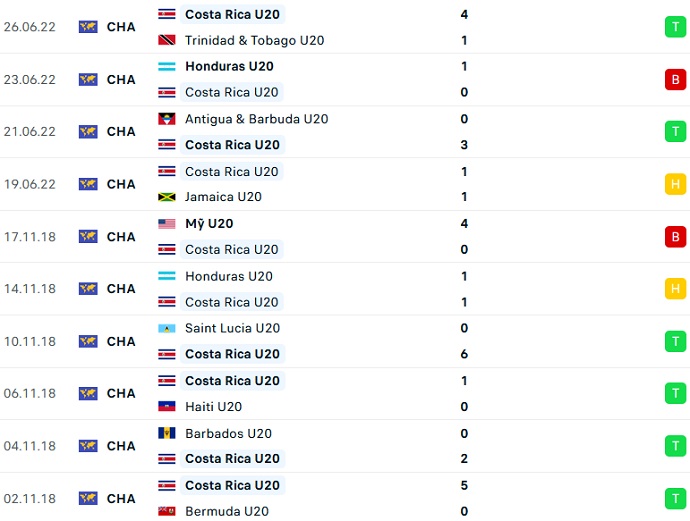Open Haiti U20 team link
Screen dimensions: 690x521
click(213, 407)
